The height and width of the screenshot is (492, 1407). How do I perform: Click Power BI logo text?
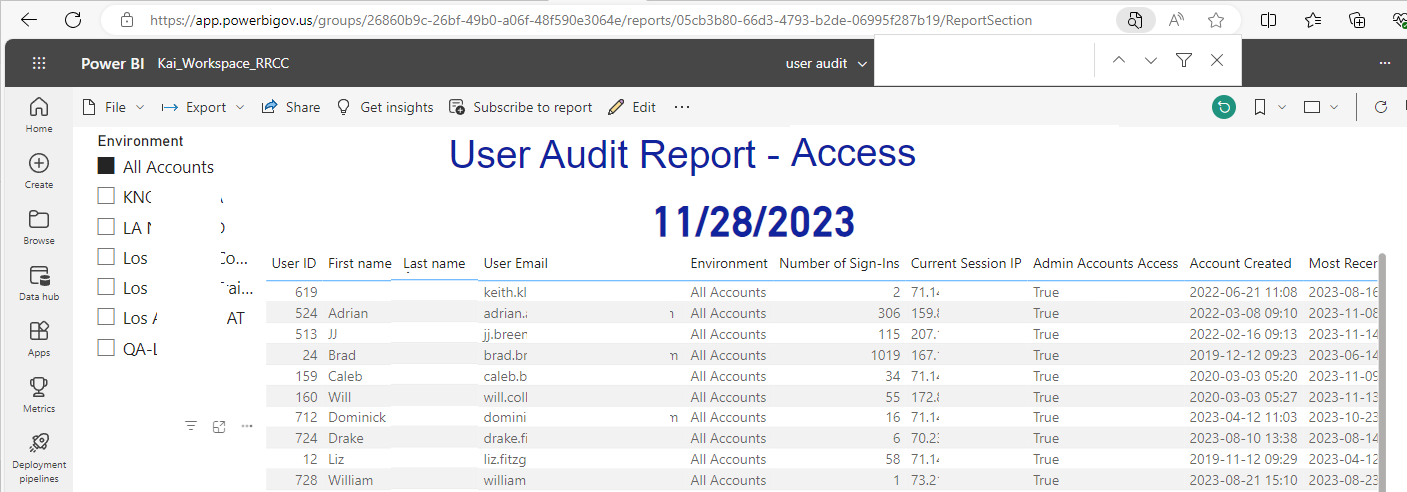coord(112,63)
